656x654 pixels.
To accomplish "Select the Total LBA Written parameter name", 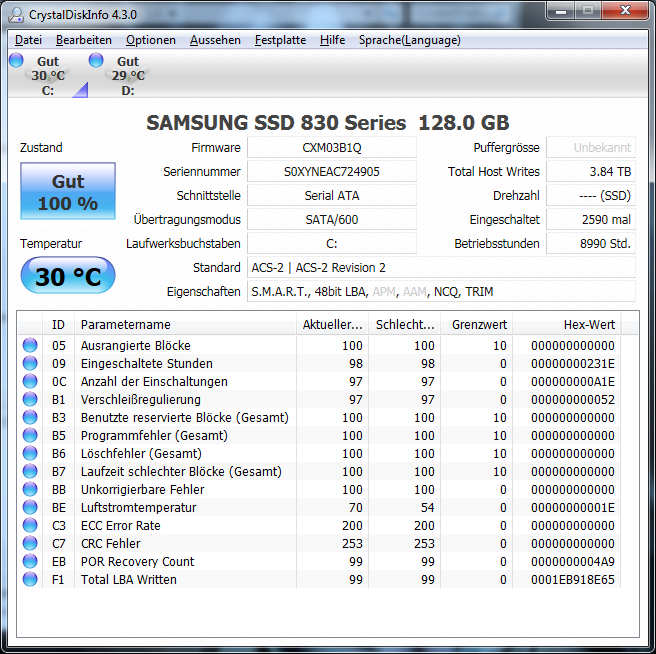I will 128,579.
